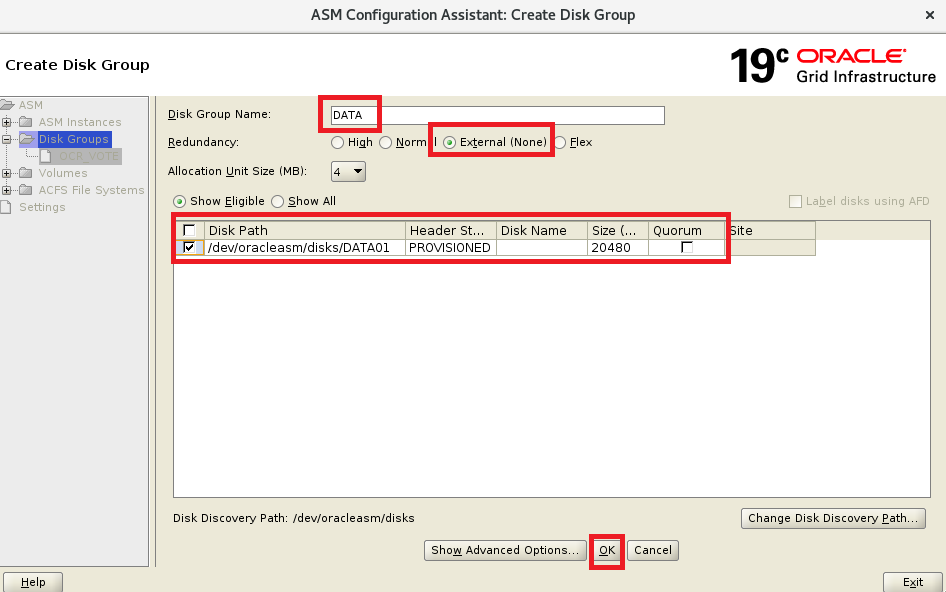Click the Quorum column header
This screenshot has height=592, width=946.
pos(687,231)
